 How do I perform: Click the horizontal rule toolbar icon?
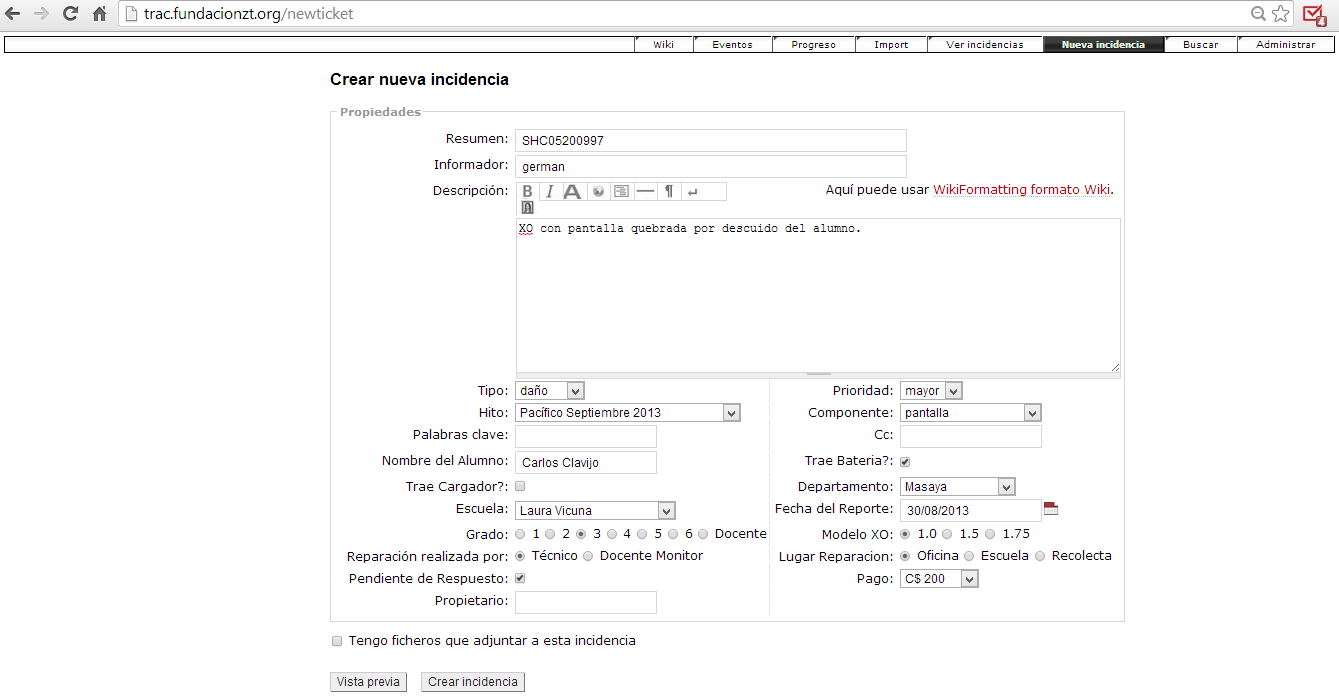pyautogui.click(x=646, y=191)
